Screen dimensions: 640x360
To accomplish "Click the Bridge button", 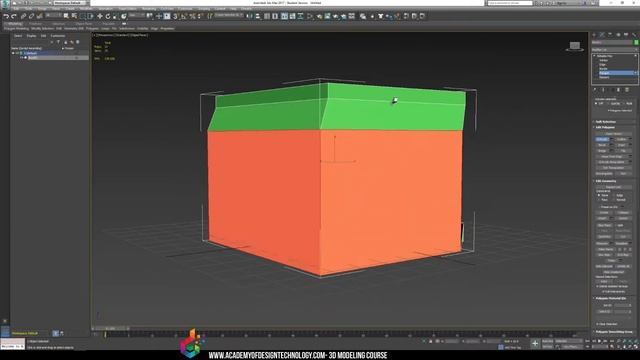I will (602, 151).
